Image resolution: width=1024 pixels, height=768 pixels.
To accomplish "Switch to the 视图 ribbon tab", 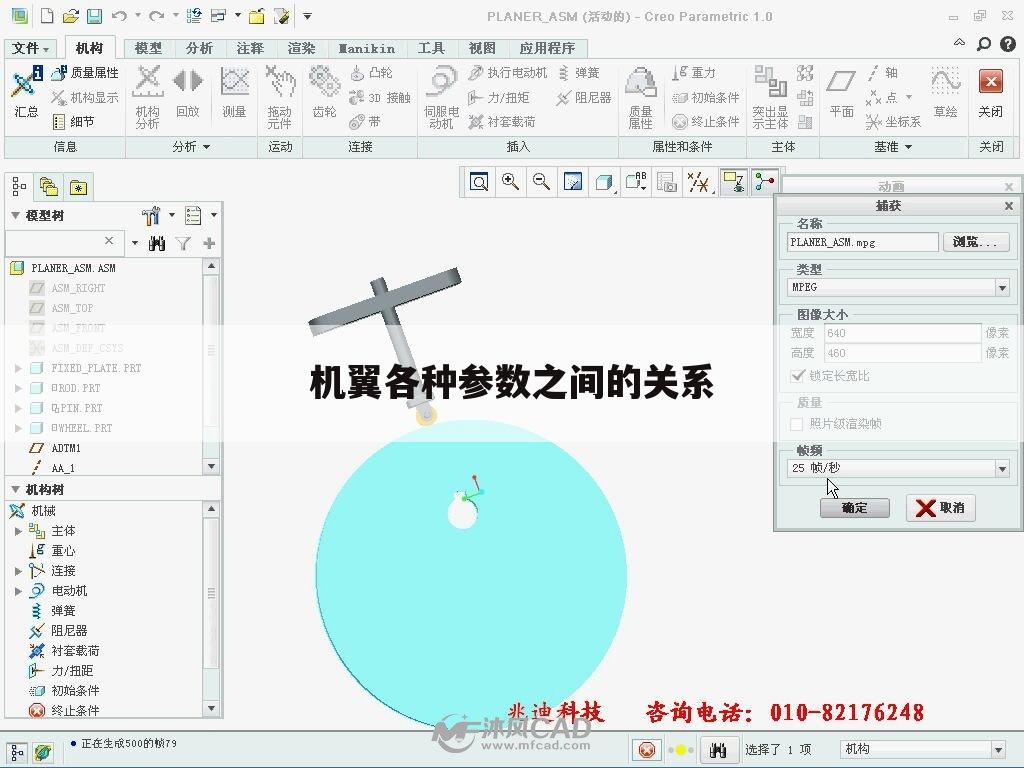I will click(x=482, y=48).
